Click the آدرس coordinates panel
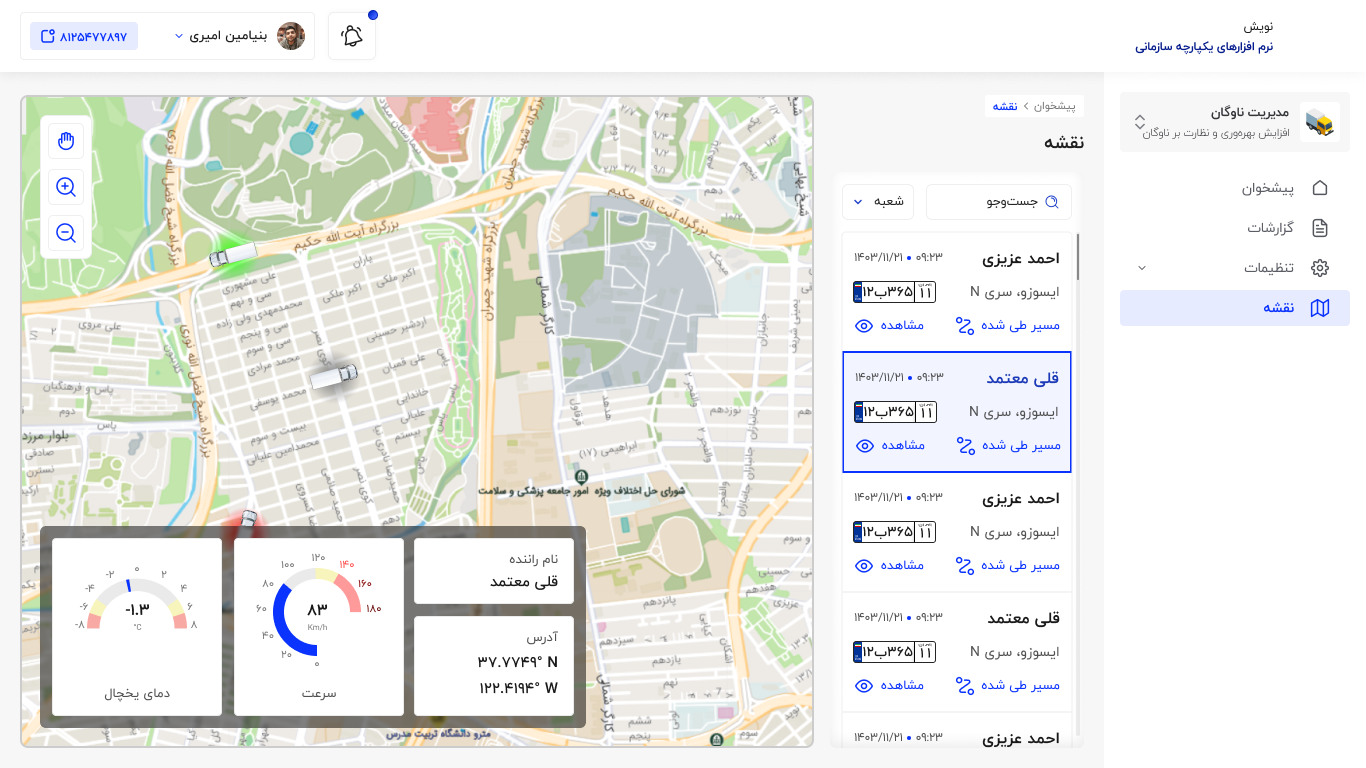The height and width of the screenshot is (768, 1366). coord(494,666)
